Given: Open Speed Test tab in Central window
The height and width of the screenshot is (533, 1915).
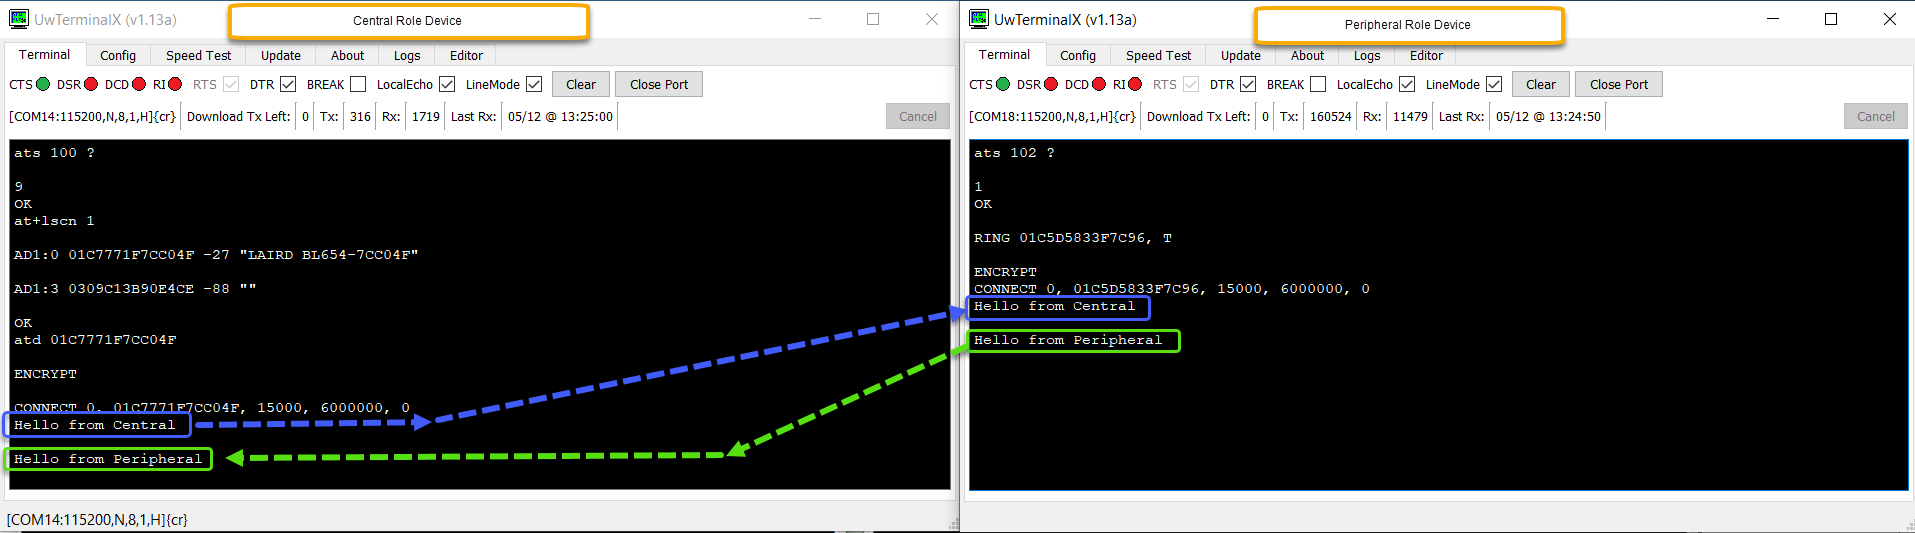Looking at the screenshot, I should click(x=198, y=56).
